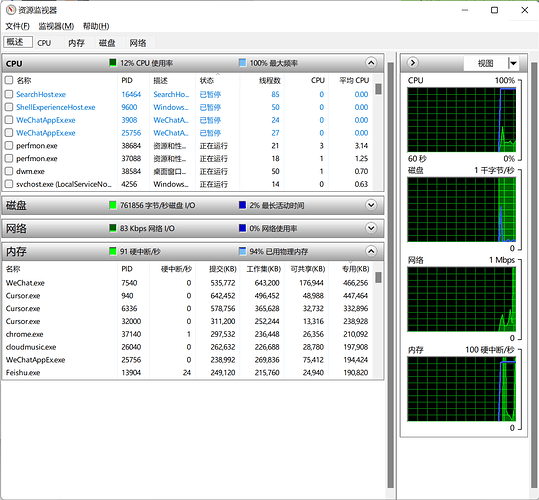Click dark green network I/O indicator icon
Viewport: 539px width, 500px height.
pyautogui.click(x=112, y=229)
